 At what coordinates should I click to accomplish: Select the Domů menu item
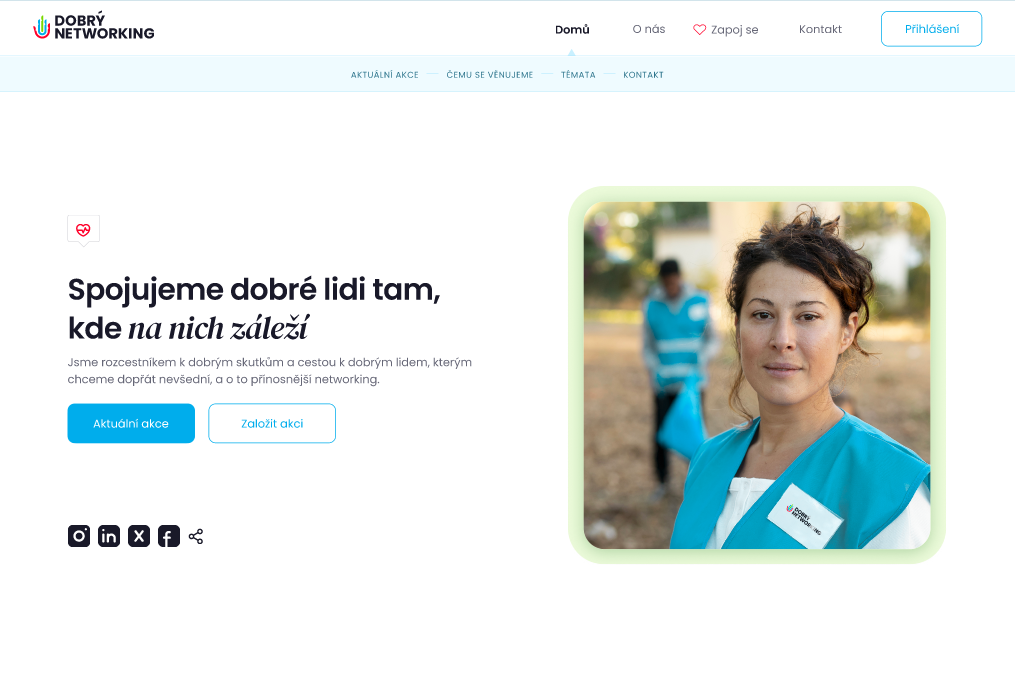coord(572,29)
